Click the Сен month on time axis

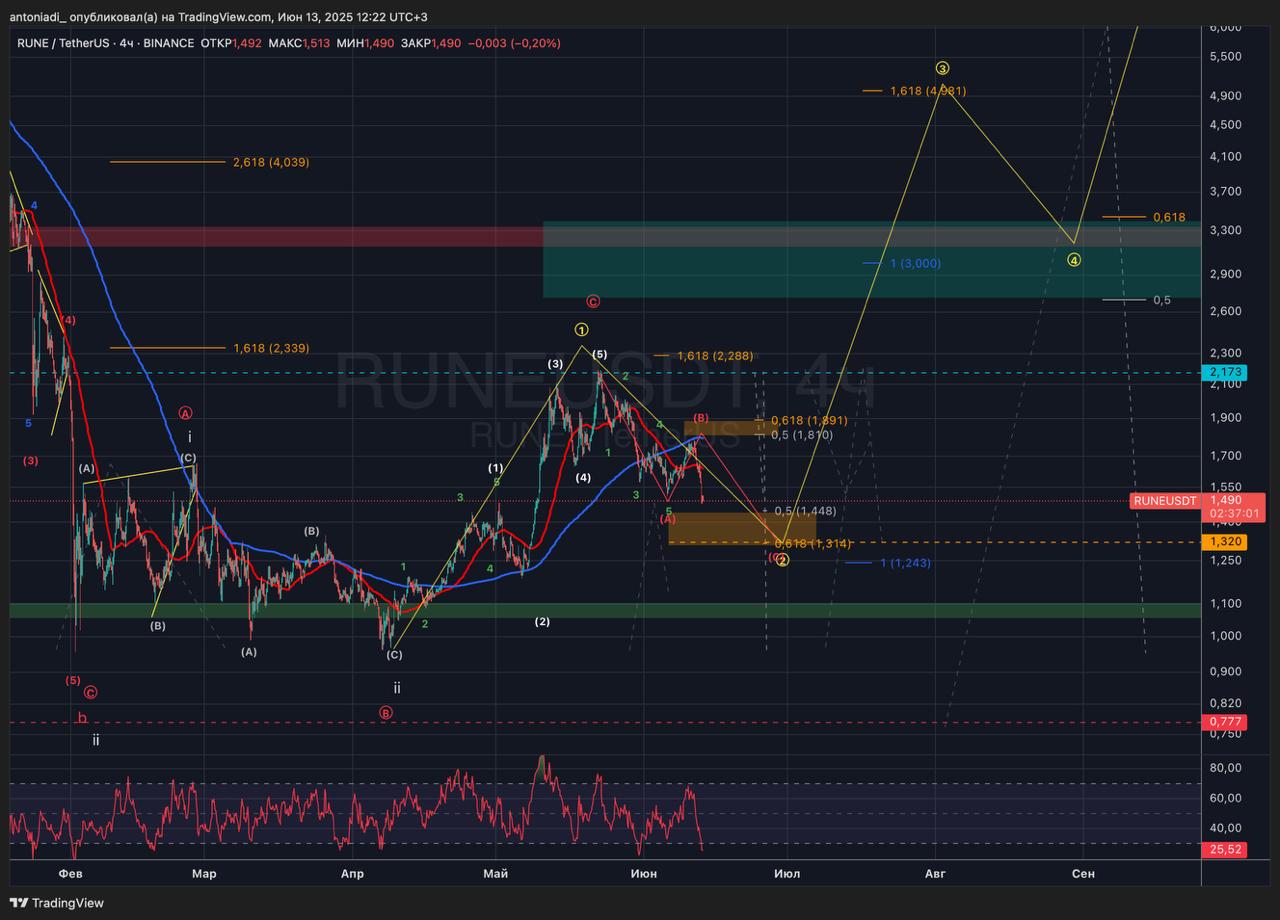pyautogui.click(x=1083, y=873)
